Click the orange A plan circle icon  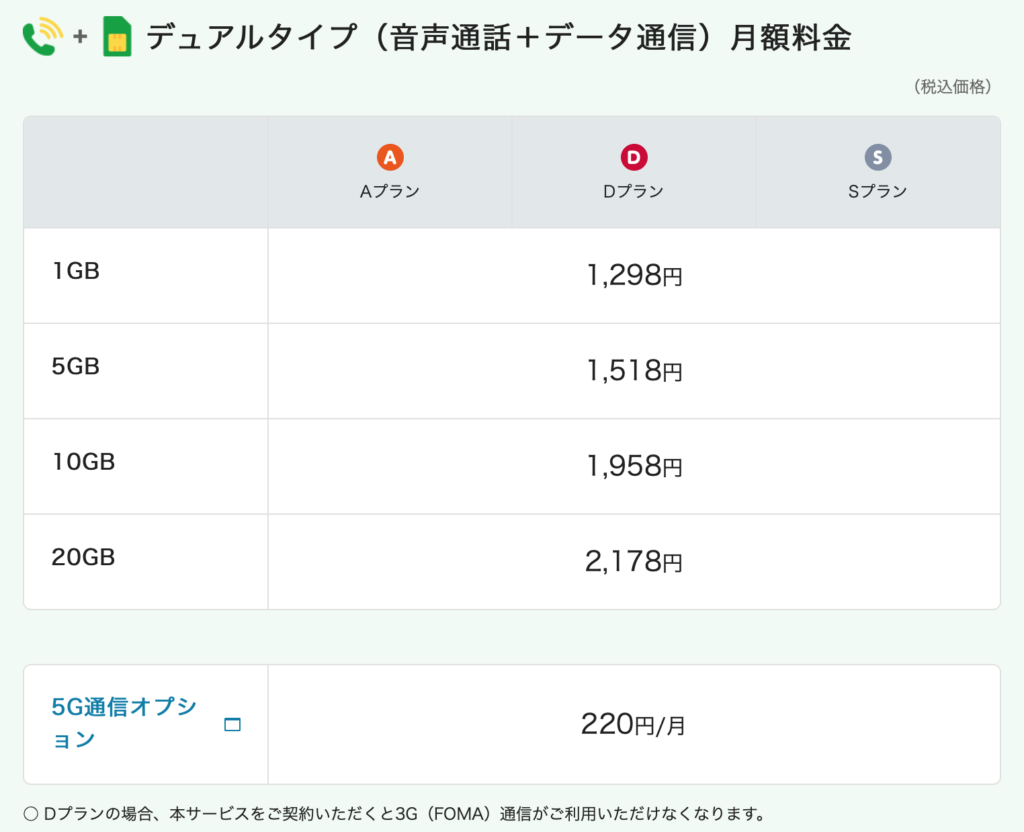390,157
